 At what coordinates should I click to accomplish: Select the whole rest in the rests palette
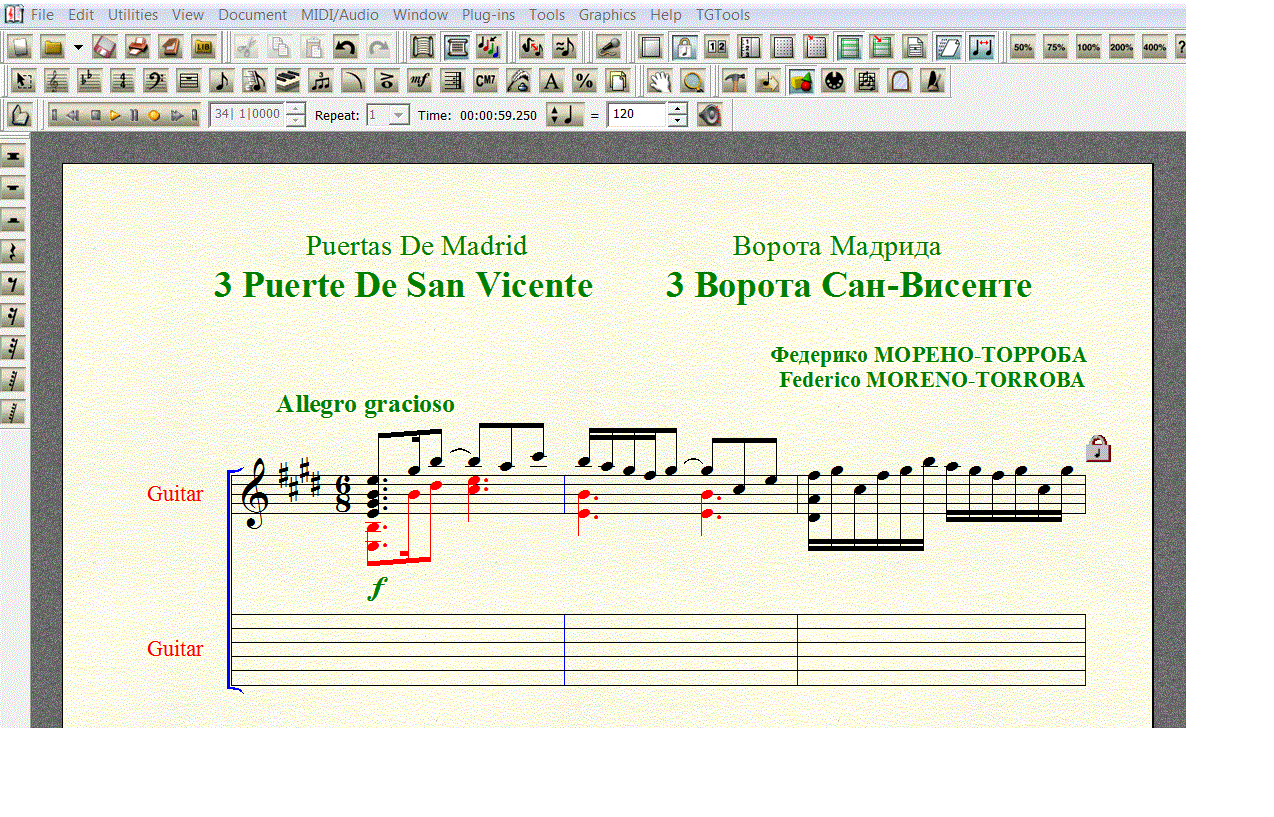13,187
